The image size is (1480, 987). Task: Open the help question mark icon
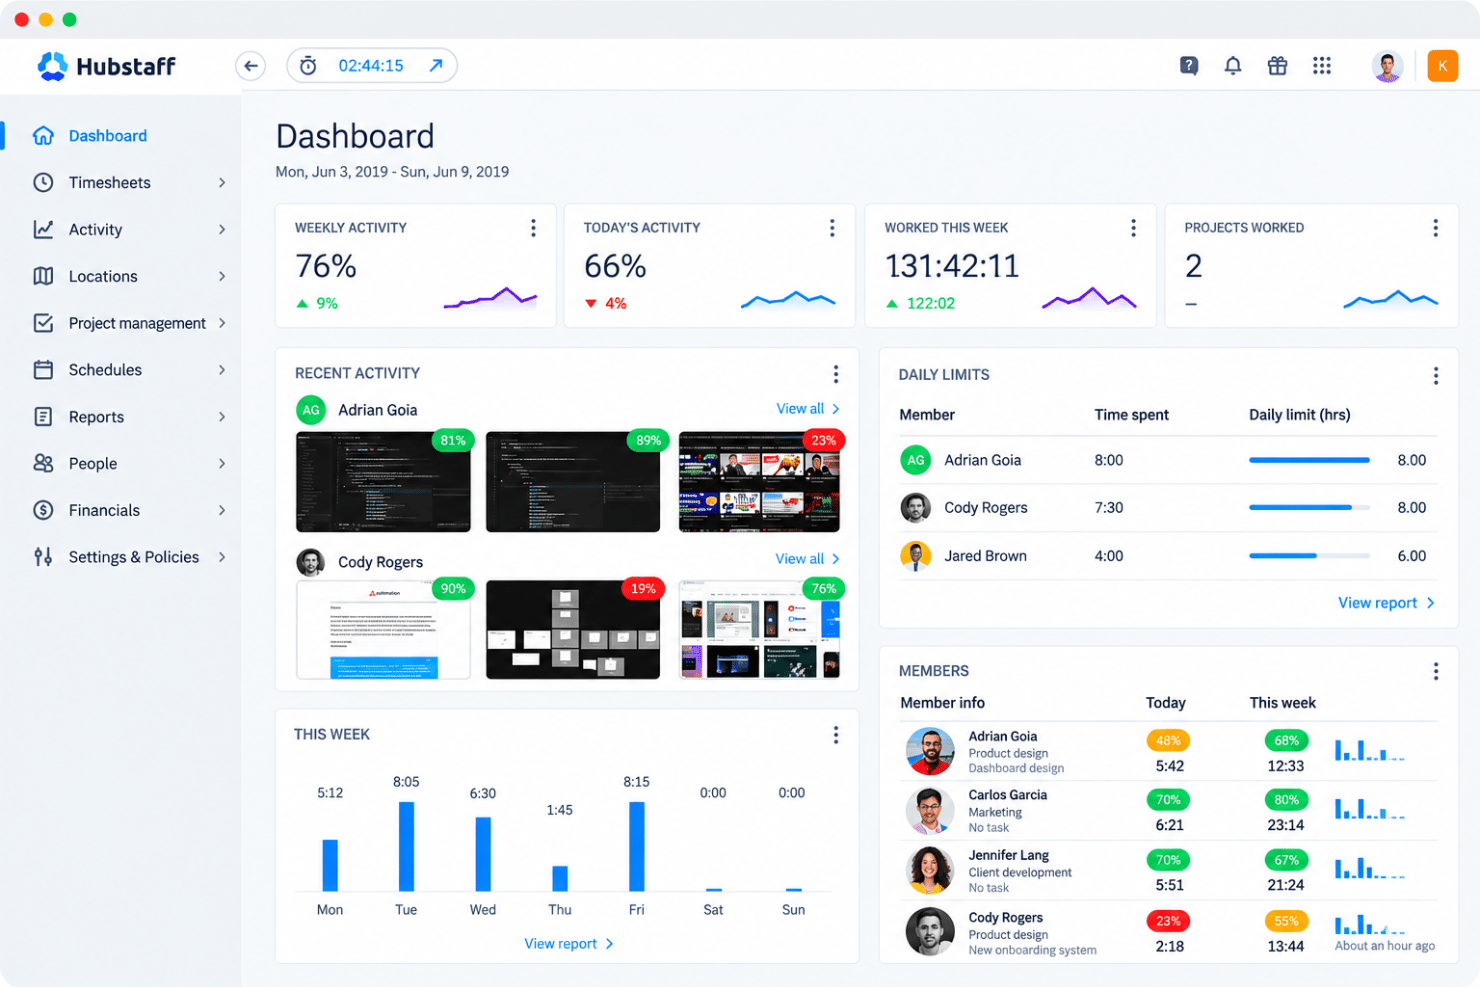1189,66
